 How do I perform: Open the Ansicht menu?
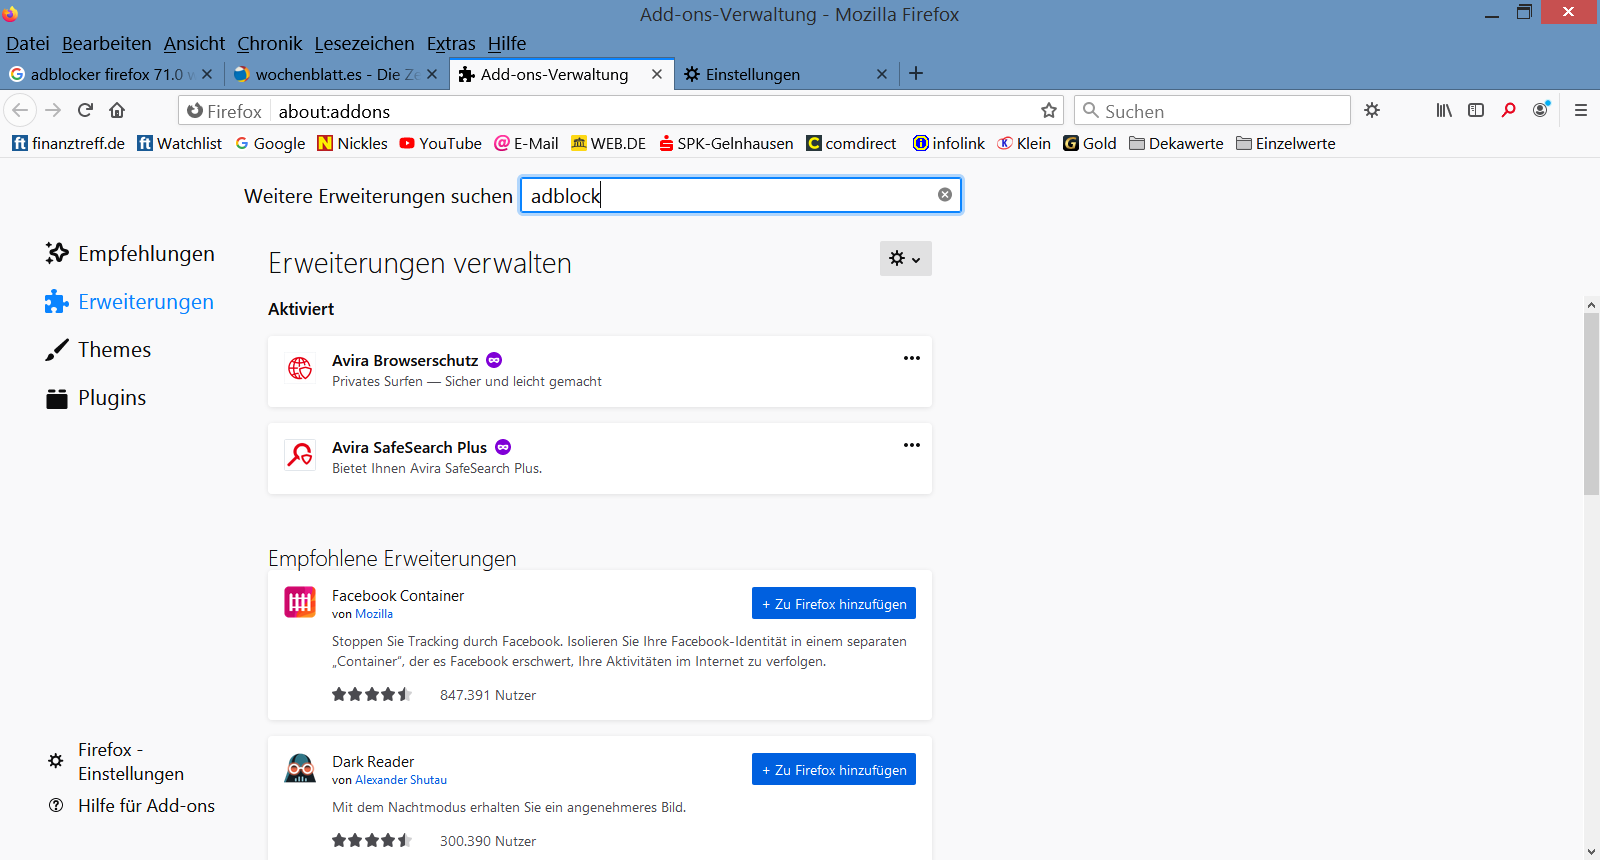pyautogui.click(x=195, y=44)
